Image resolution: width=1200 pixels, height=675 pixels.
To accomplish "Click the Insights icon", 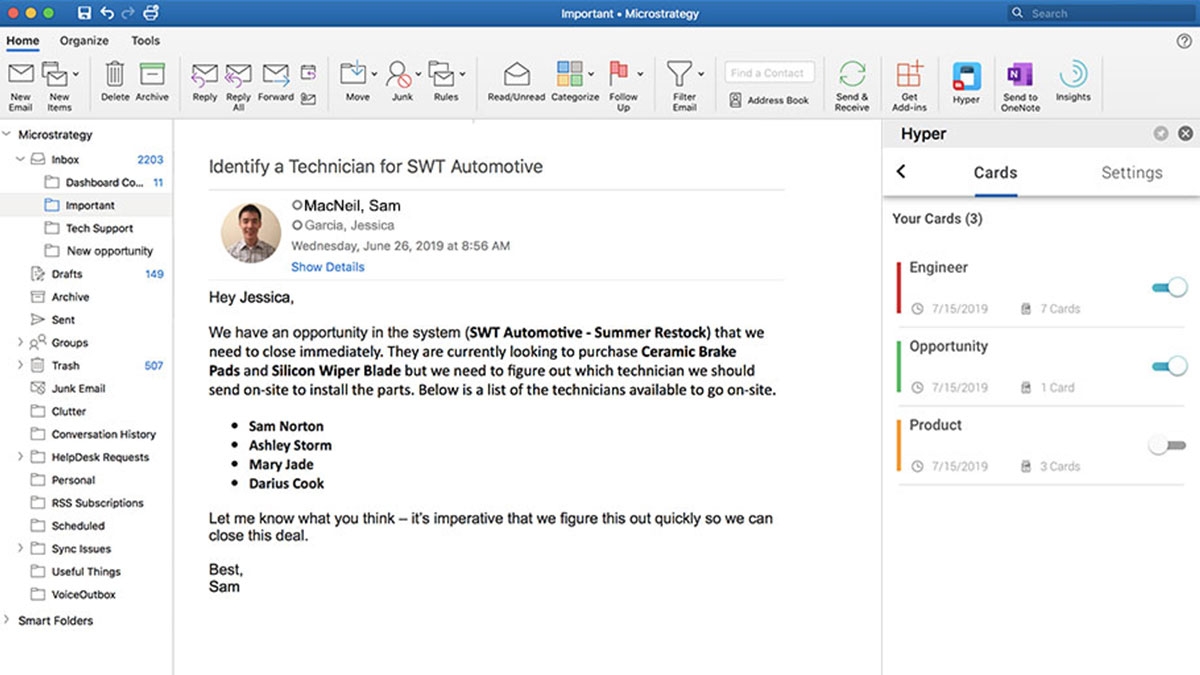I will pyautogui.click(x=1073, y=83).
